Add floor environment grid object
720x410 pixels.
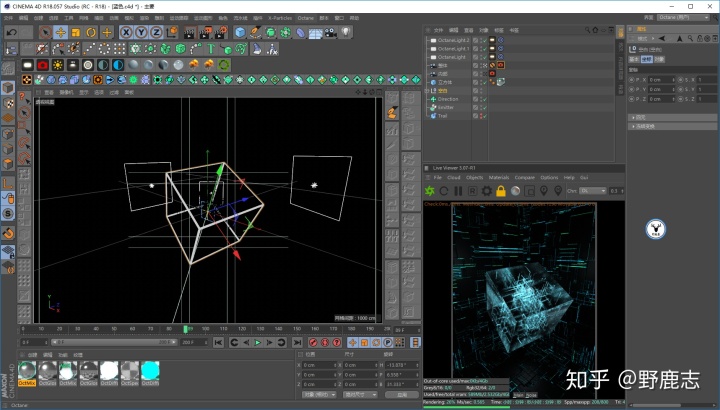point(315,32)
